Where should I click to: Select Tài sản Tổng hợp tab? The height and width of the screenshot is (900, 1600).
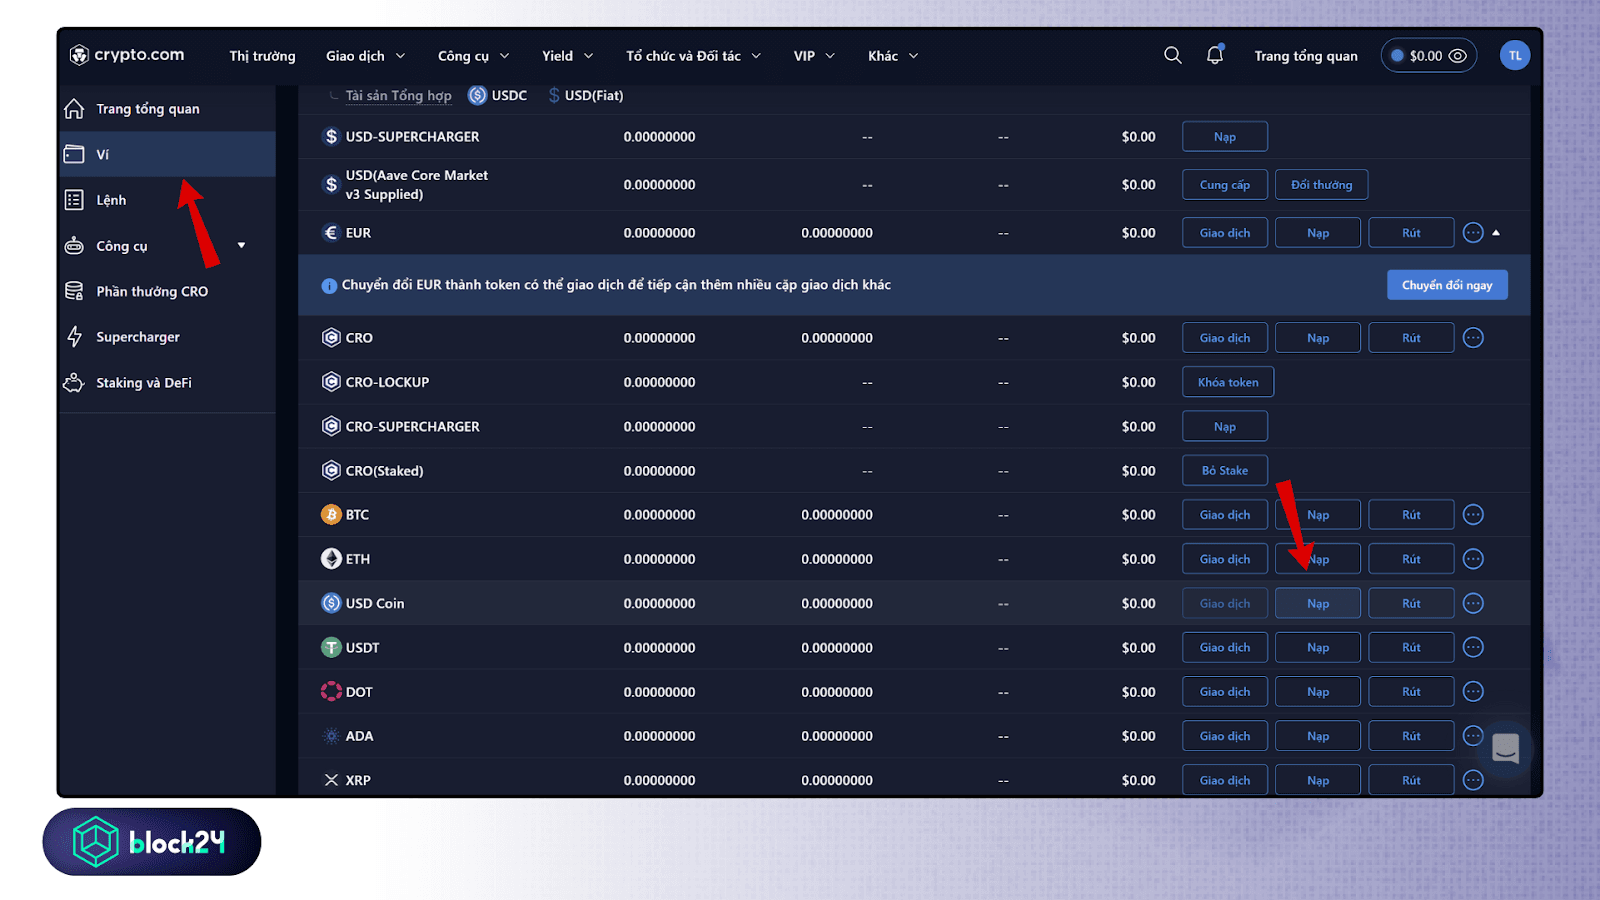click(x=398, y=96)
